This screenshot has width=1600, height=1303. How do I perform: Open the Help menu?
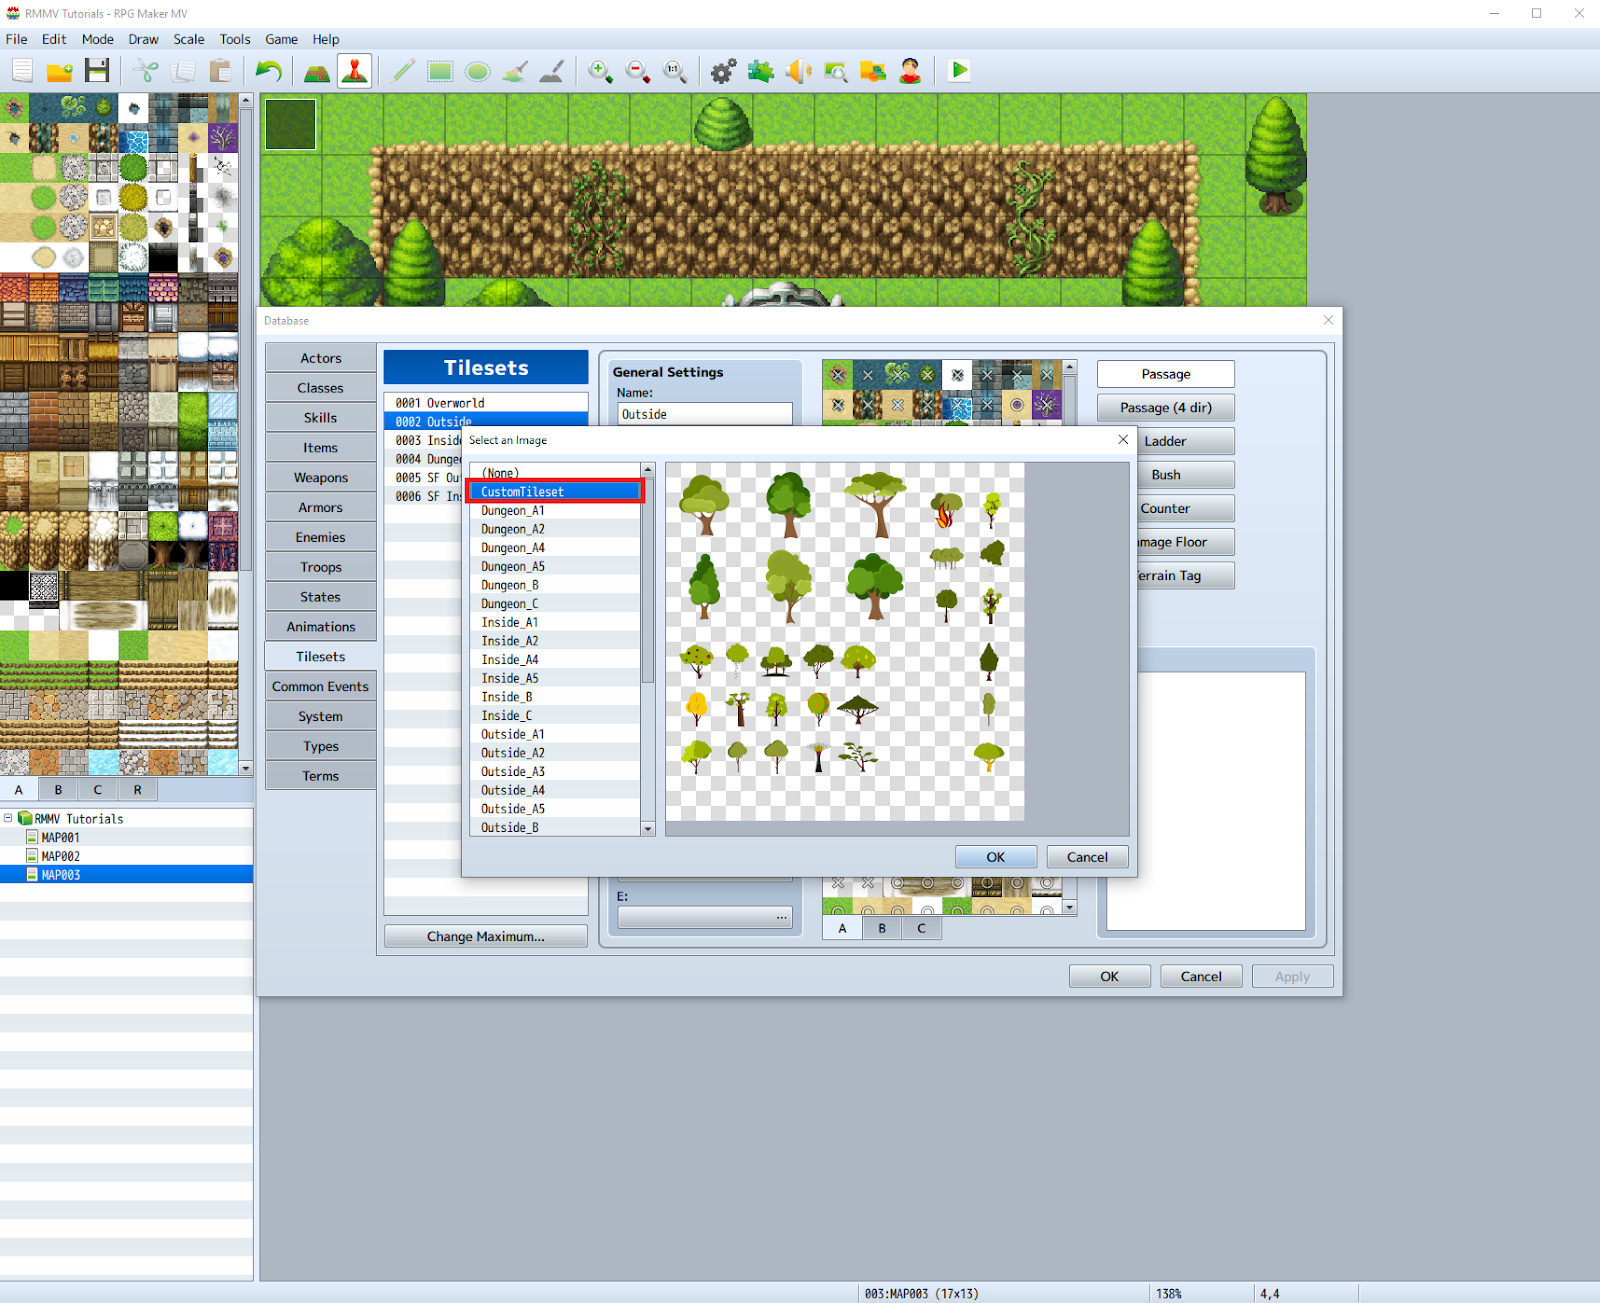pyautogui.click(x=326, y=39)
